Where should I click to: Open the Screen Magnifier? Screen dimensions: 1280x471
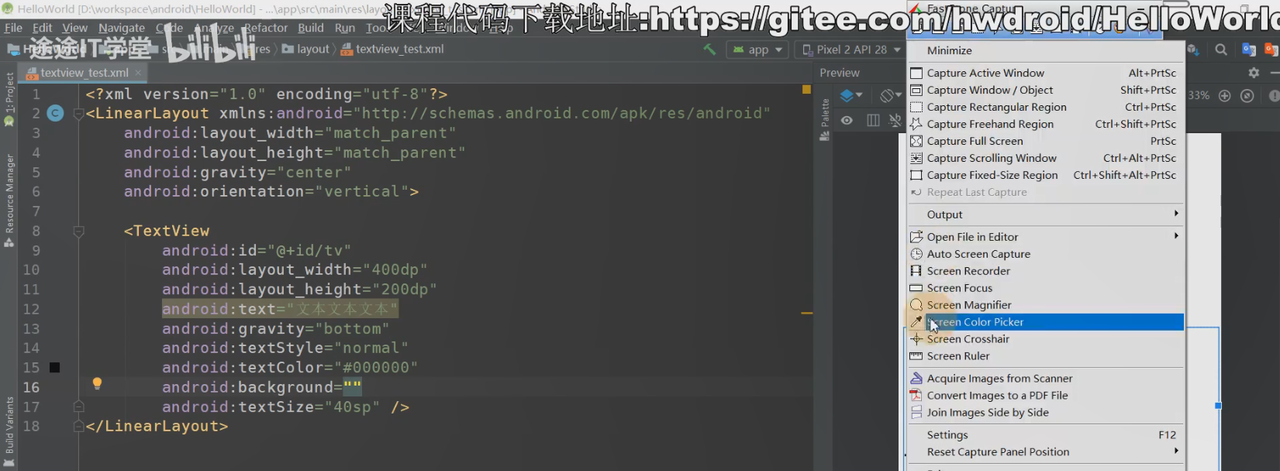pos(1045,305)
